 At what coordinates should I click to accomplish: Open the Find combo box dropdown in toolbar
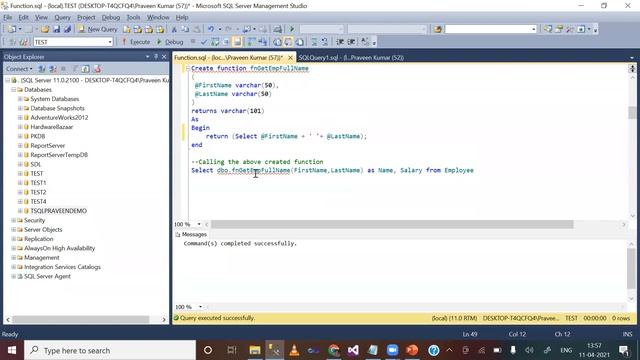[x=533, y=29]
